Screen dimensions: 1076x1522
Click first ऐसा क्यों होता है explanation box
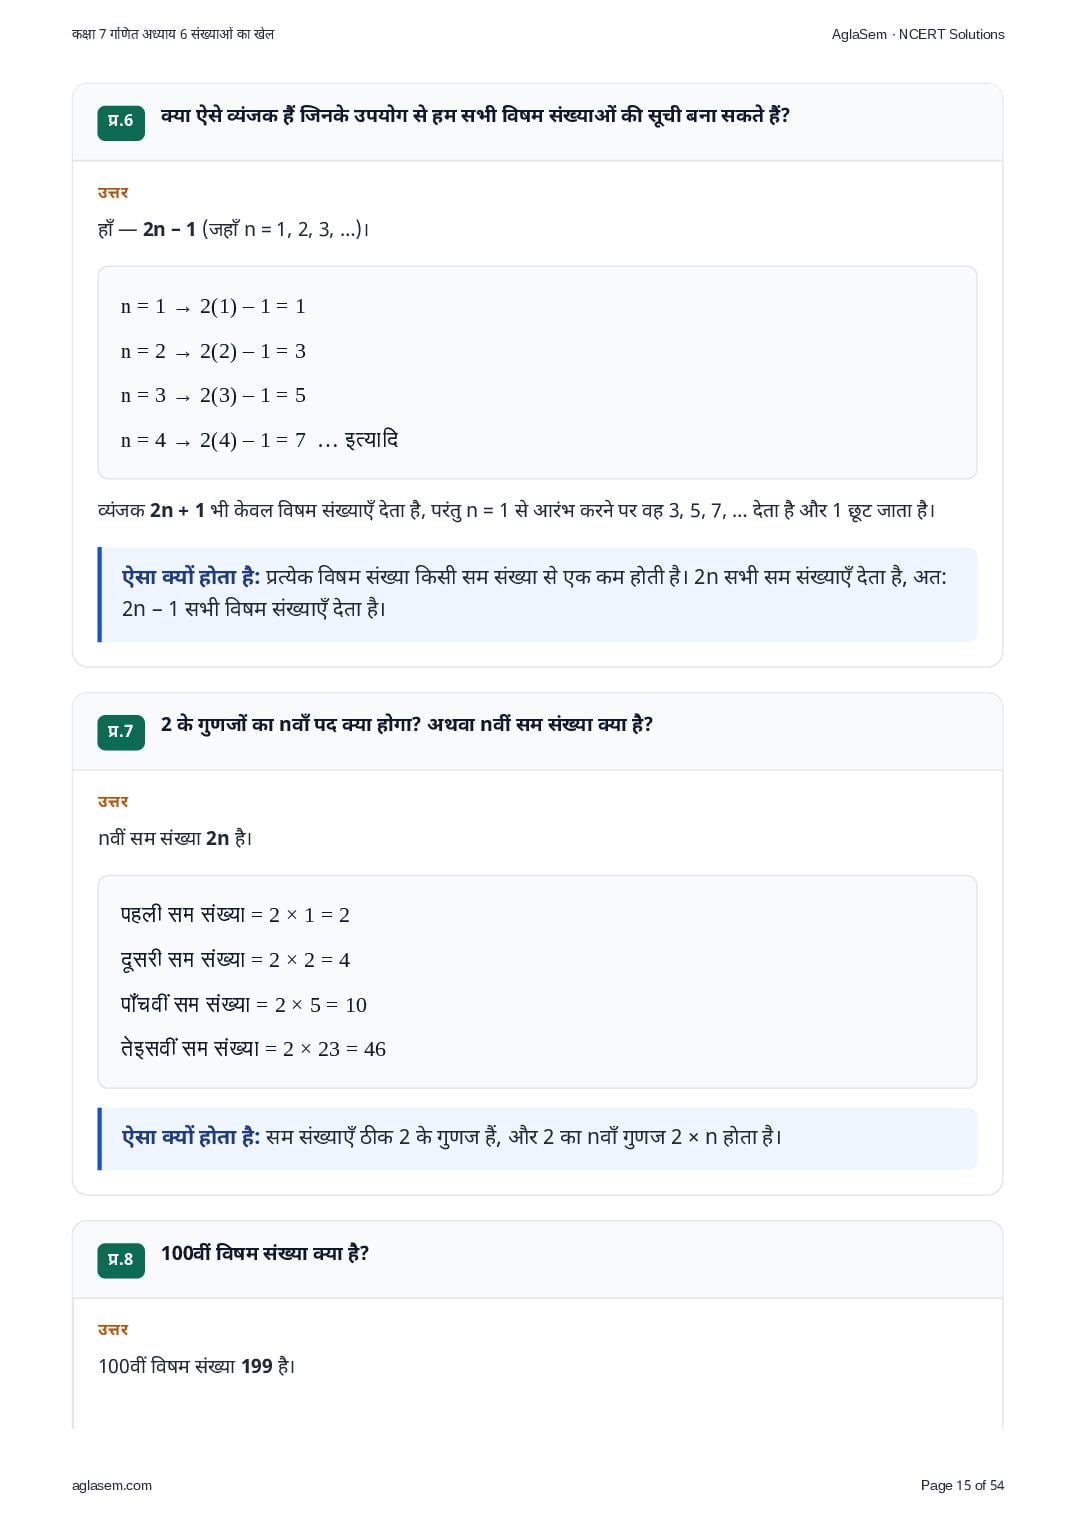point(537,594)
